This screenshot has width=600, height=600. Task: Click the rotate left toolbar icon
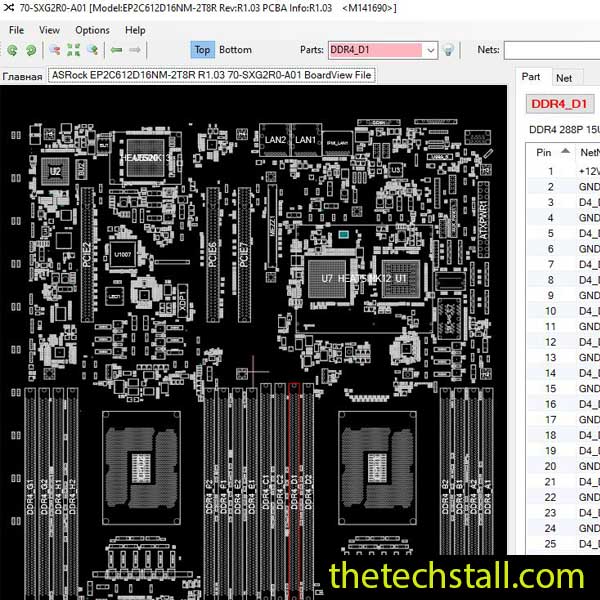pyautogui.click(x=13, y=50)
